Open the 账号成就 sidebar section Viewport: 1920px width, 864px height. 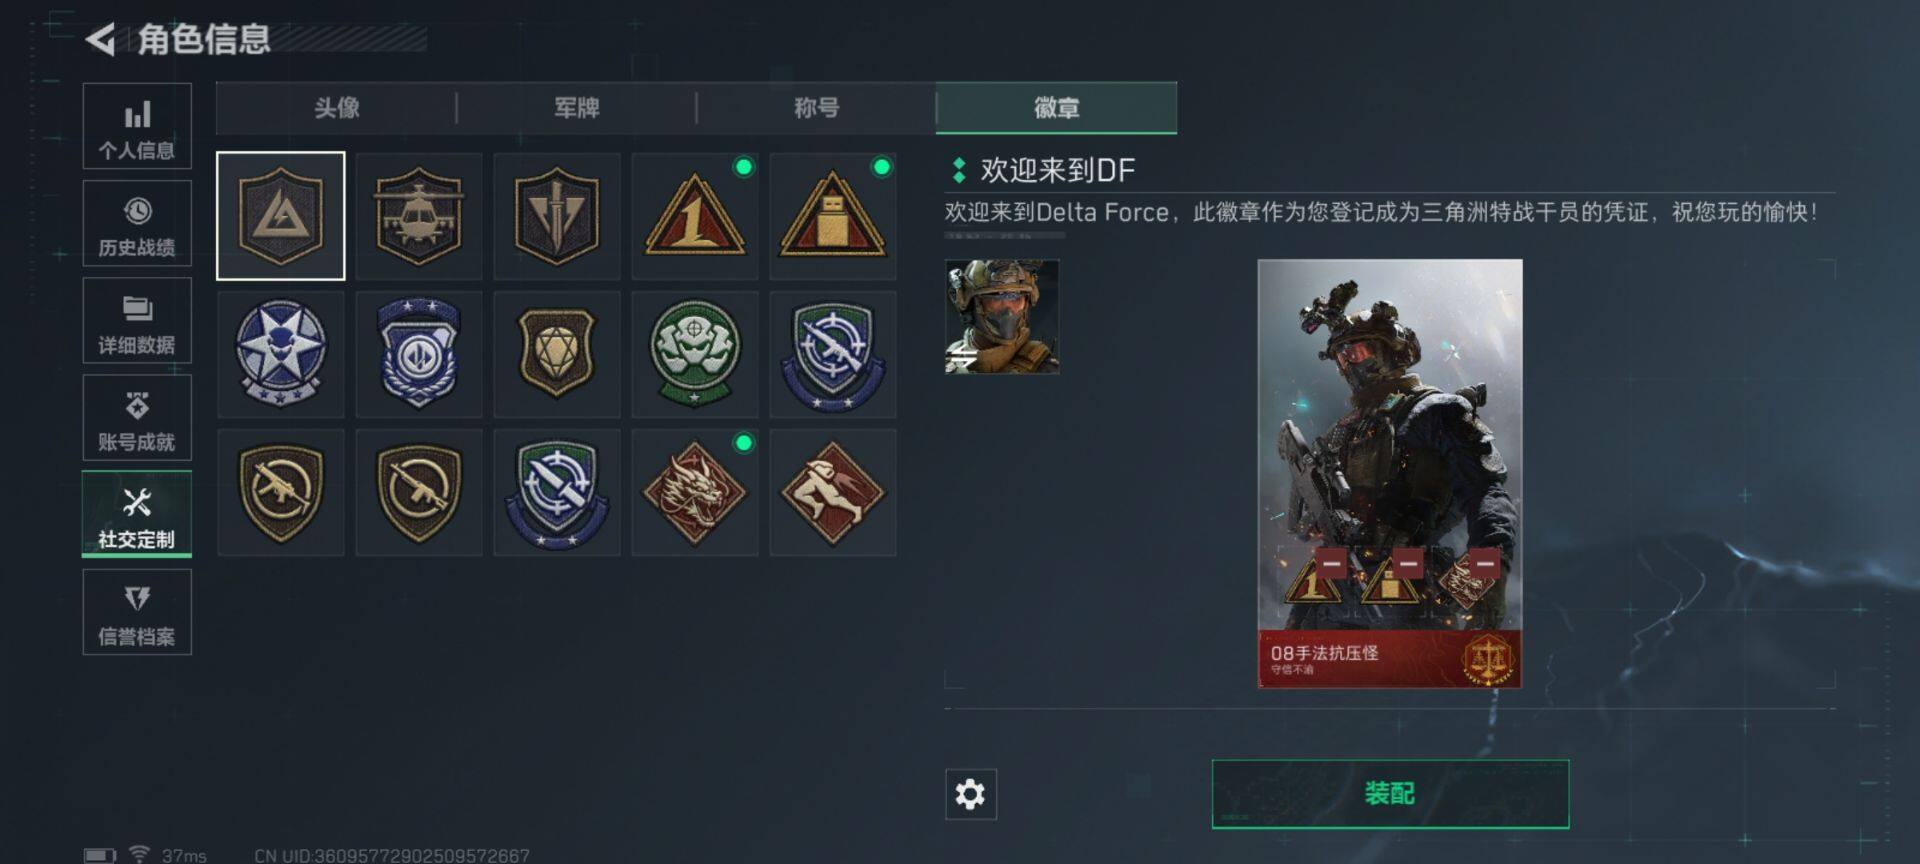(137, 418)
